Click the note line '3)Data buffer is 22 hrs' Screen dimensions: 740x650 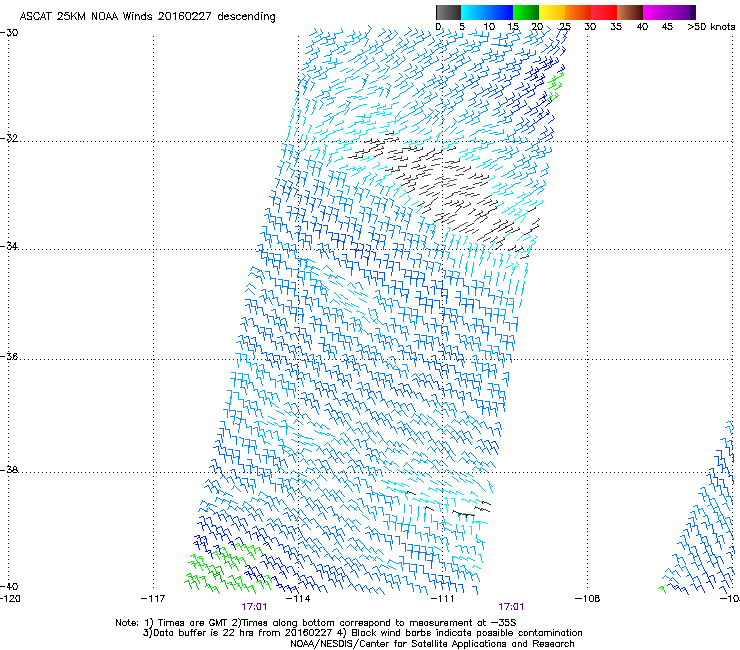[362, 633]
